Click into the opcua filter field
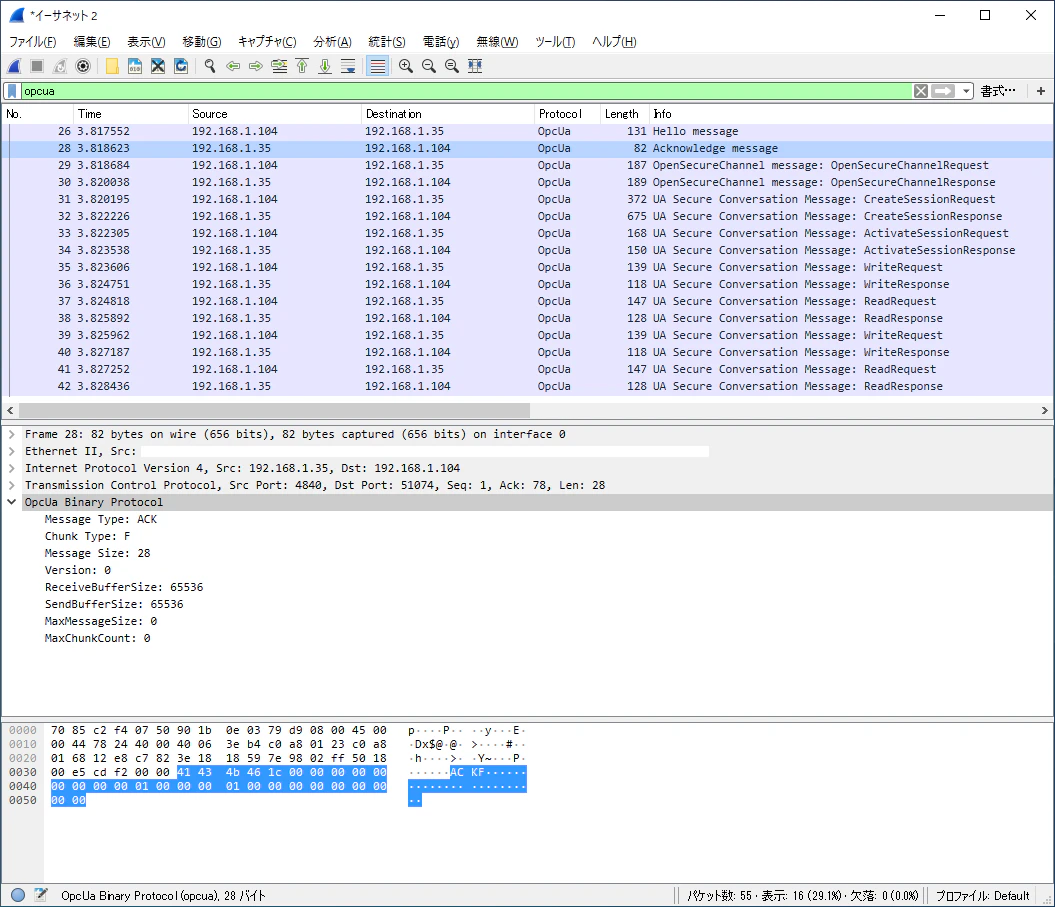The width and height of the screenshot is (1055, 907). 466,91
